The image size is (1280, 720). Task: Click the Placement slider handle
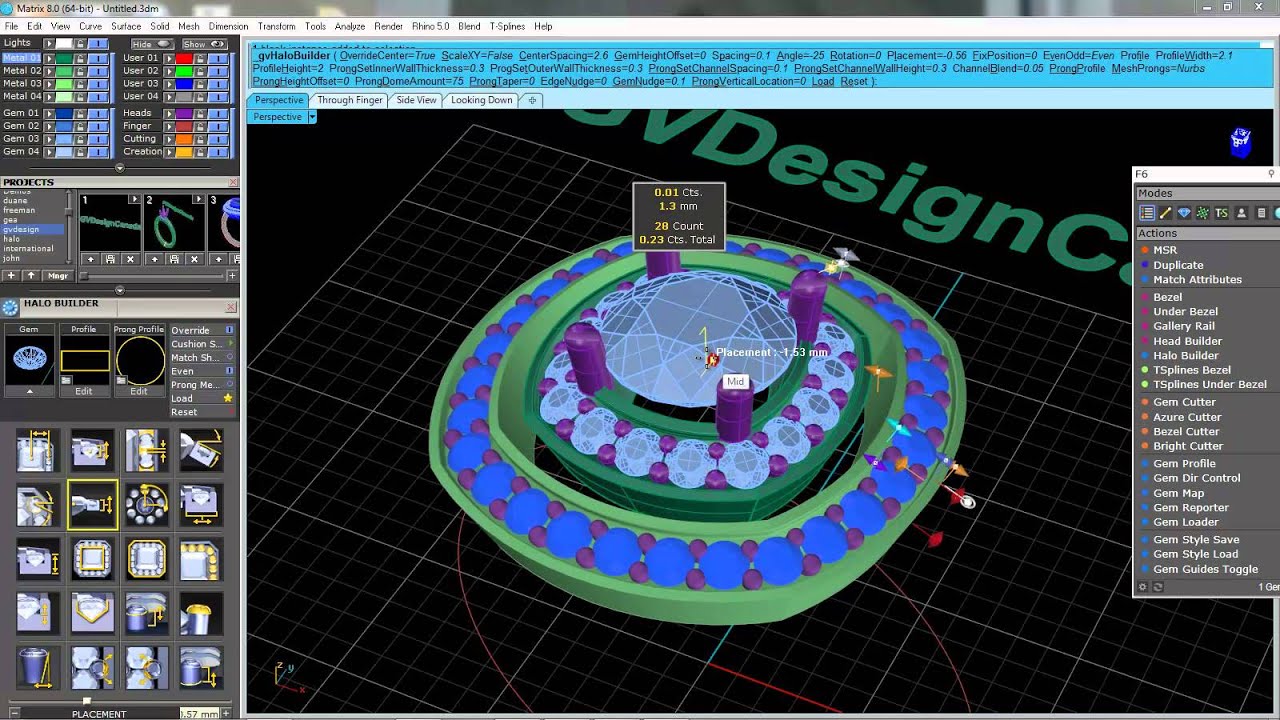coord(87,702)
